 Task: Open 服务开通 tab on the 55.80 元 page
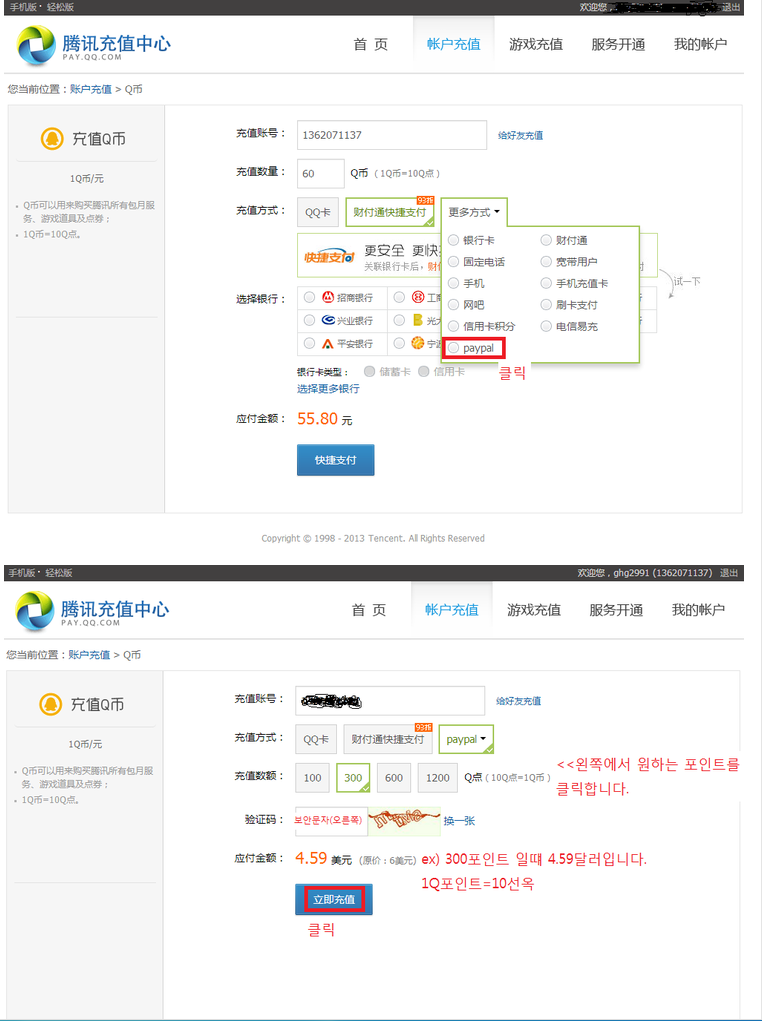pos(618,44)
